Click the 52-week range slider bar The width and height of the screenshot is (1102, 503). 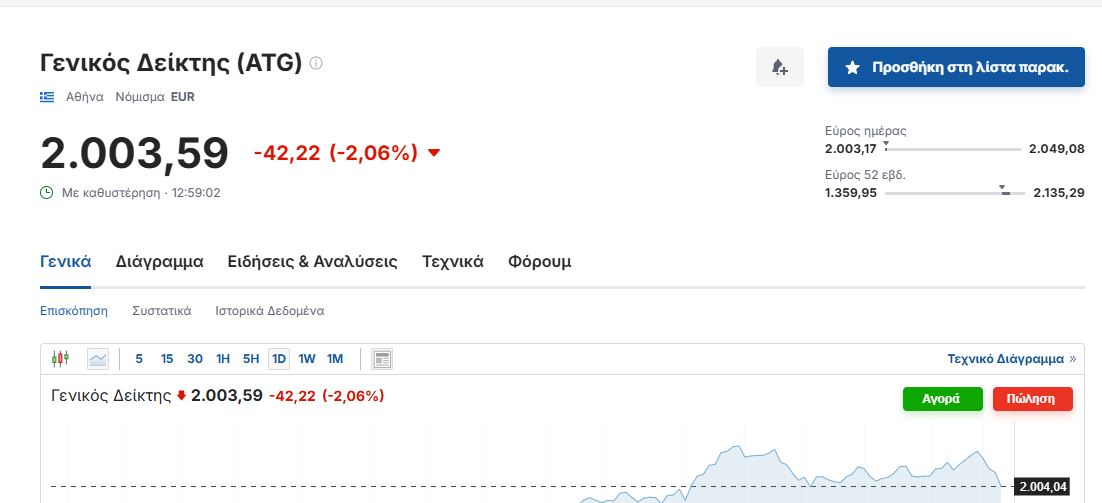[955, 193]
